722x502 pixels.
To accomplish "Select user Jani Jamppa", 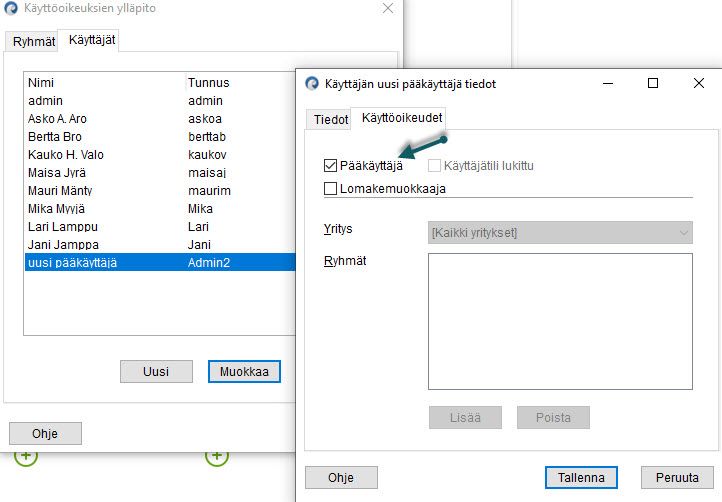I will coord(160,244).
